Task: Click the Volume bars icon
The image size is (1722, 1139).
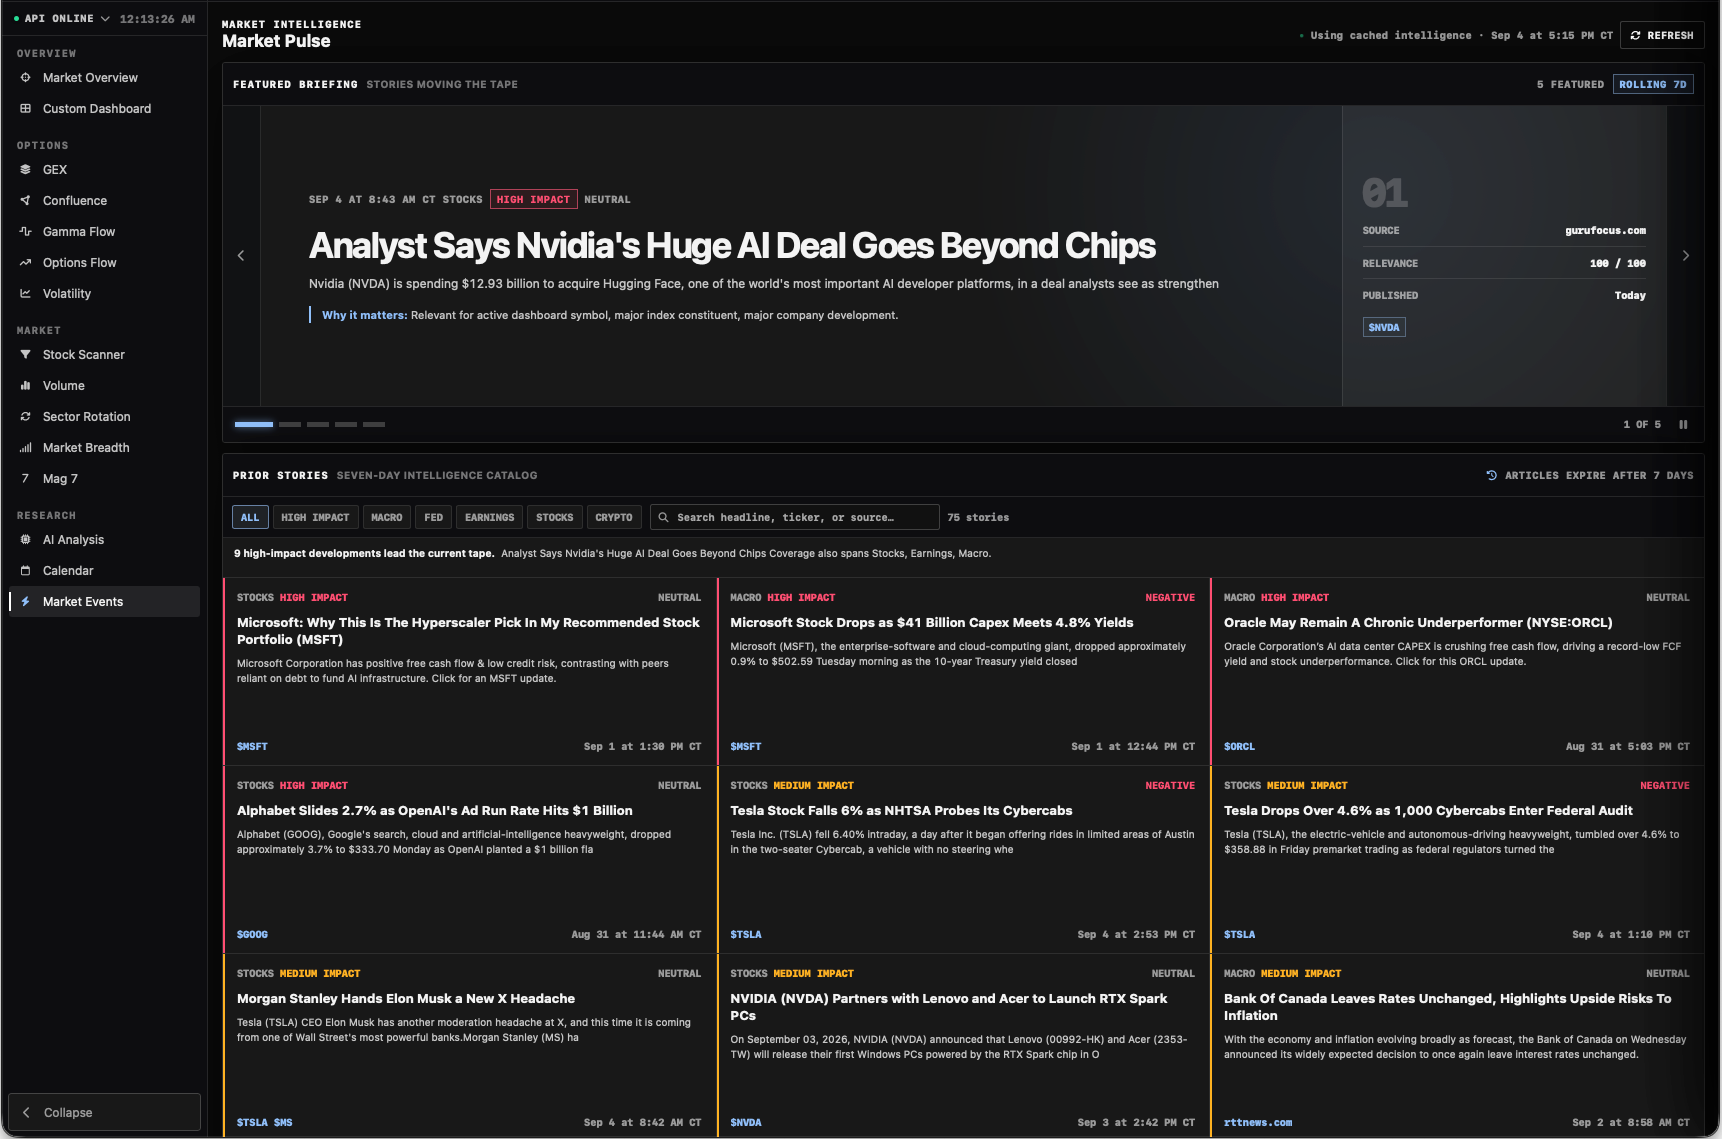Action: click(x=26, y=386)
